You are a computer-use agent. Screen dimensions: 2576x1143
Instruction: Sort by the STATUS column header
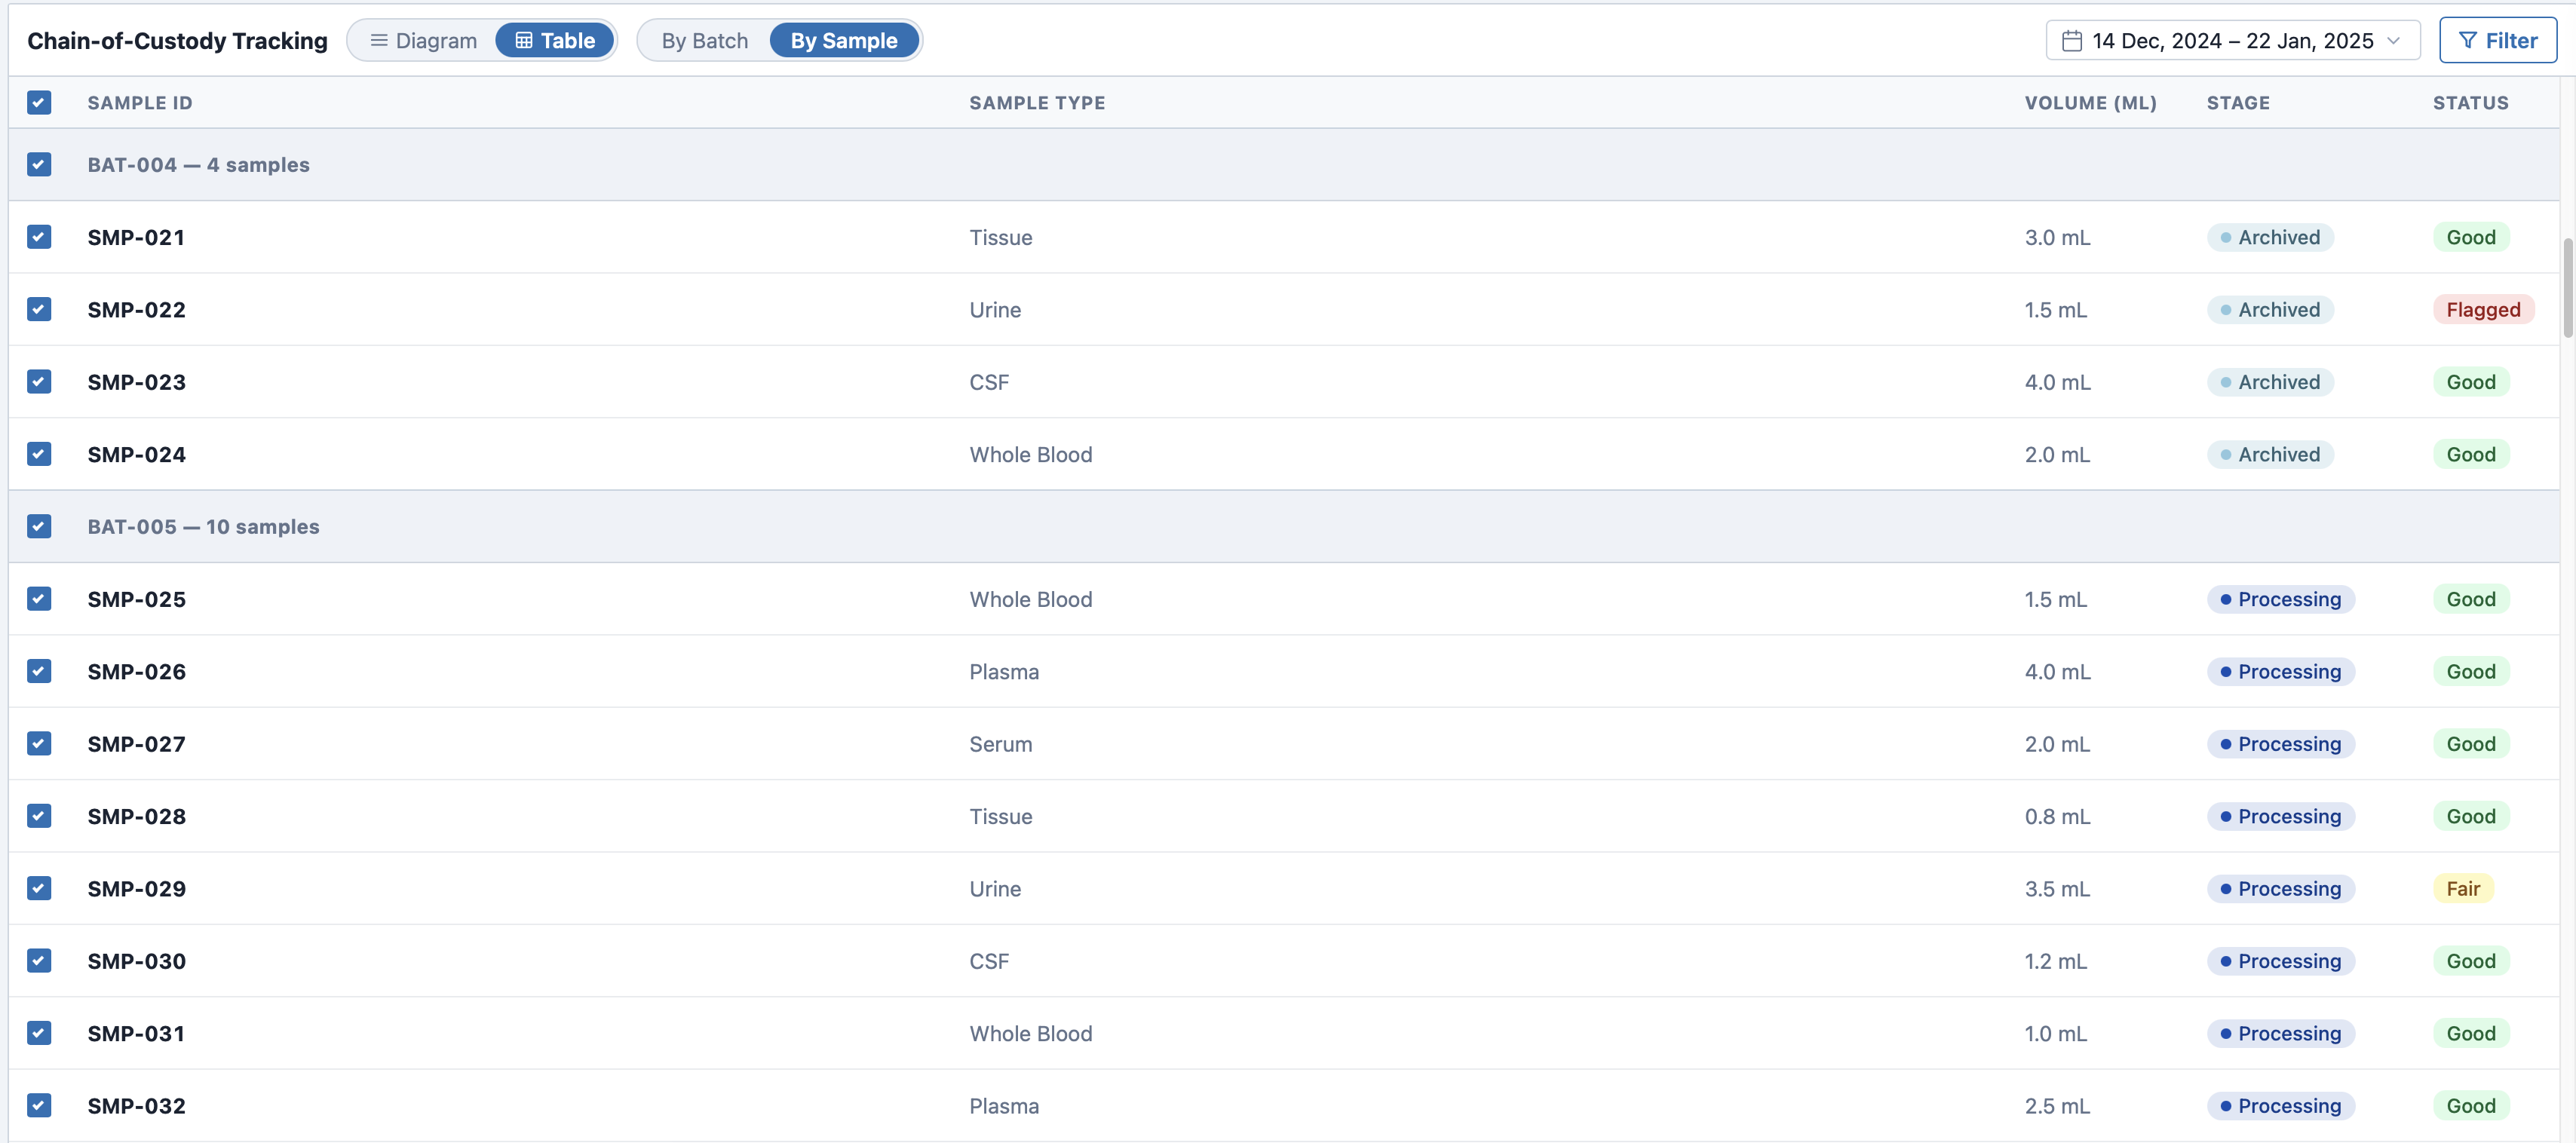(2470, 103)
